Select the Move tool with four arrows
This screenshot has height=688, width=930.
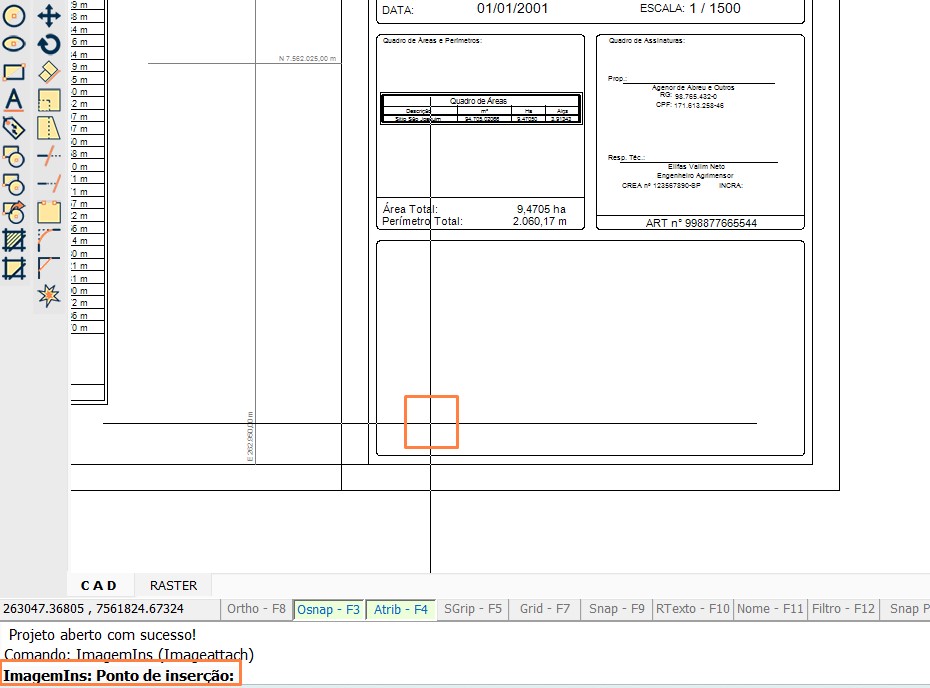click(48, 15)
